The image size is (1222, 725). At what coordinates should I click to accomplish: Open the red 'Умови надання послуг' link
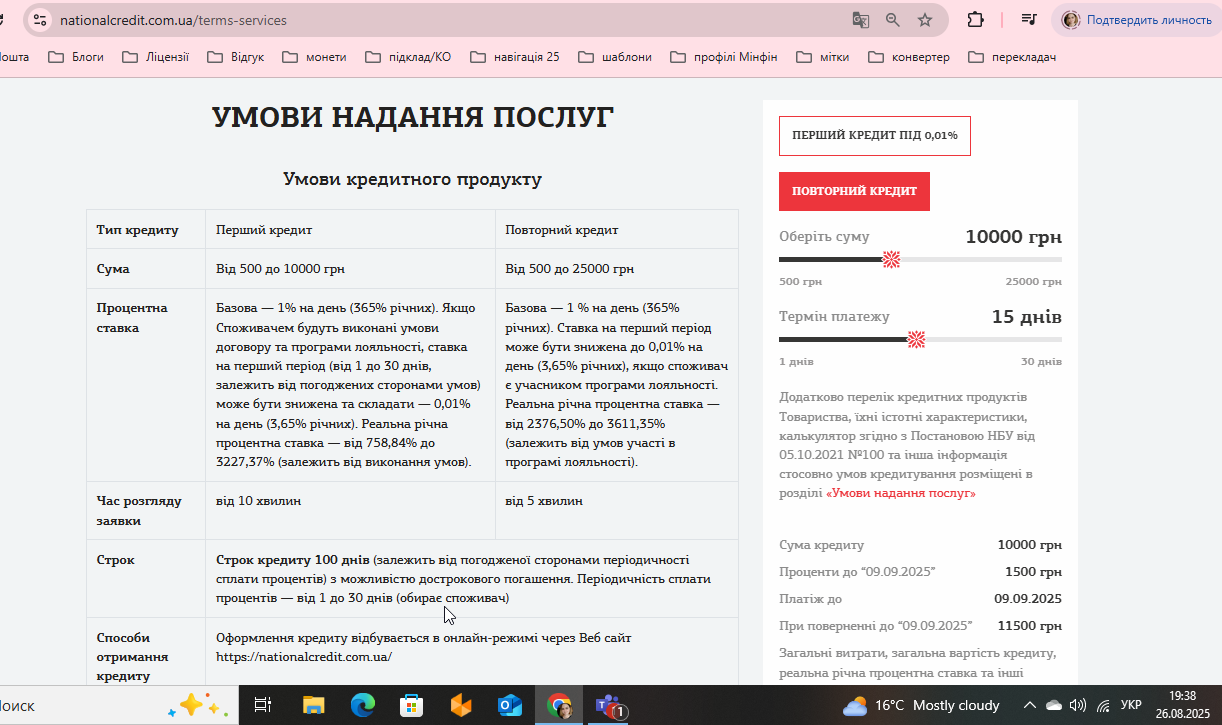point(901,493)
